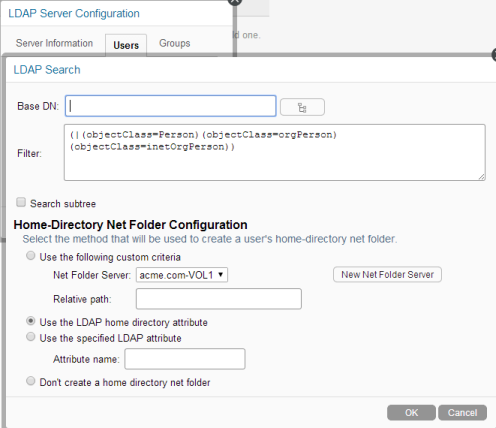Switch to the Server Information tab

coord(54,43)
